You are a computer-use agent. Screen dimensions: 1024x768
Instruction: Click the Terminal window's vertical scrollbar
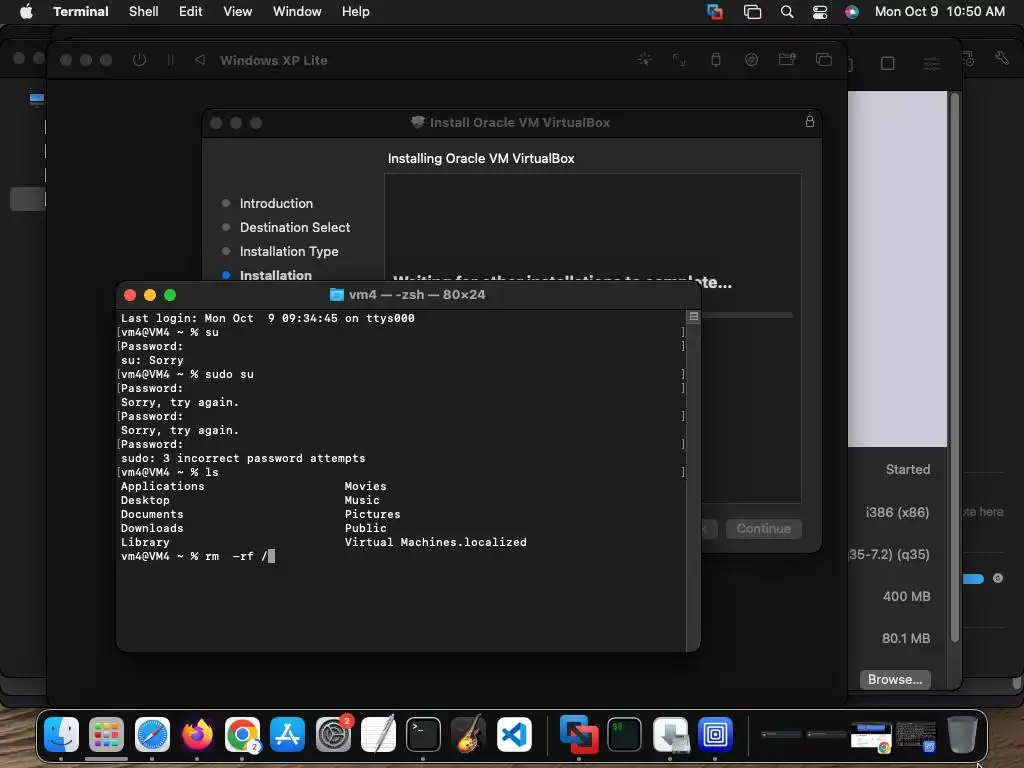coord(694,480)
